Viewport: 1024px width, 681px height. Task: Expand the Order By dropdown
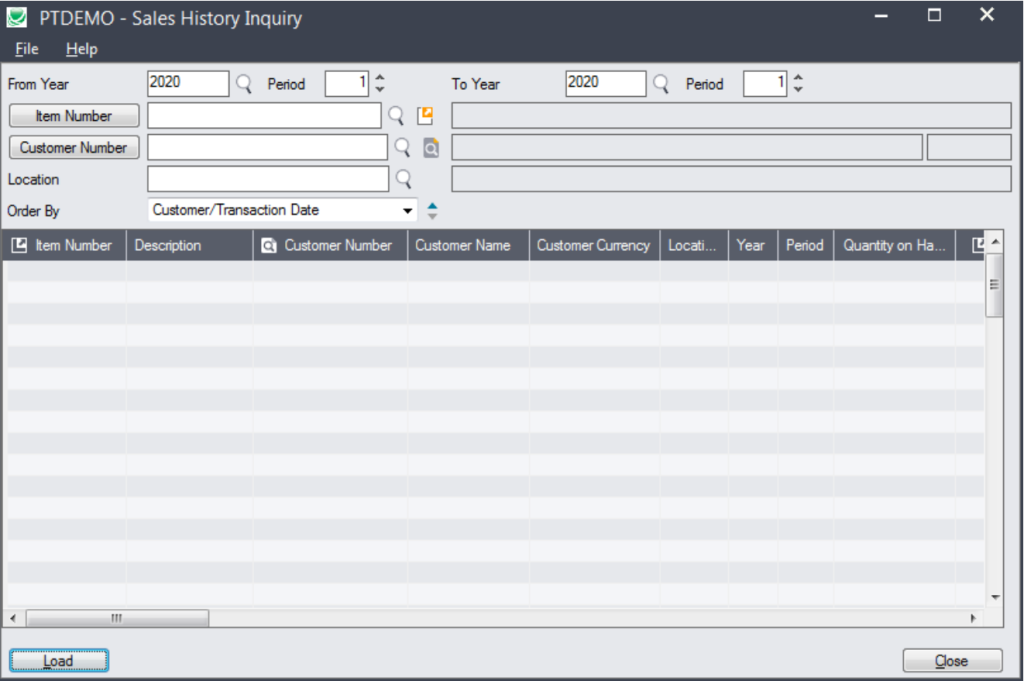408,210
